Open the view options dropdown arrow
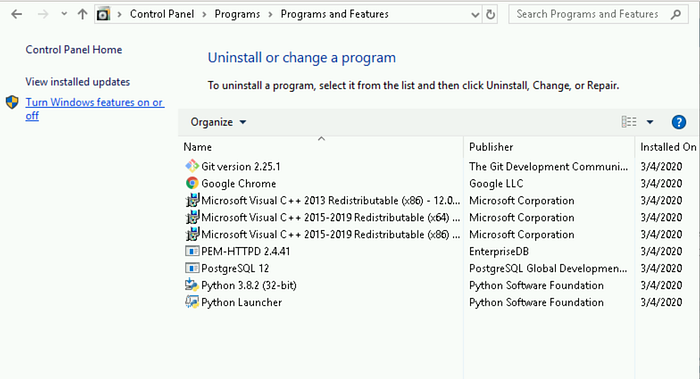This screenshot has height=379, width=700. pyautogui.click(x=650, y=122)
